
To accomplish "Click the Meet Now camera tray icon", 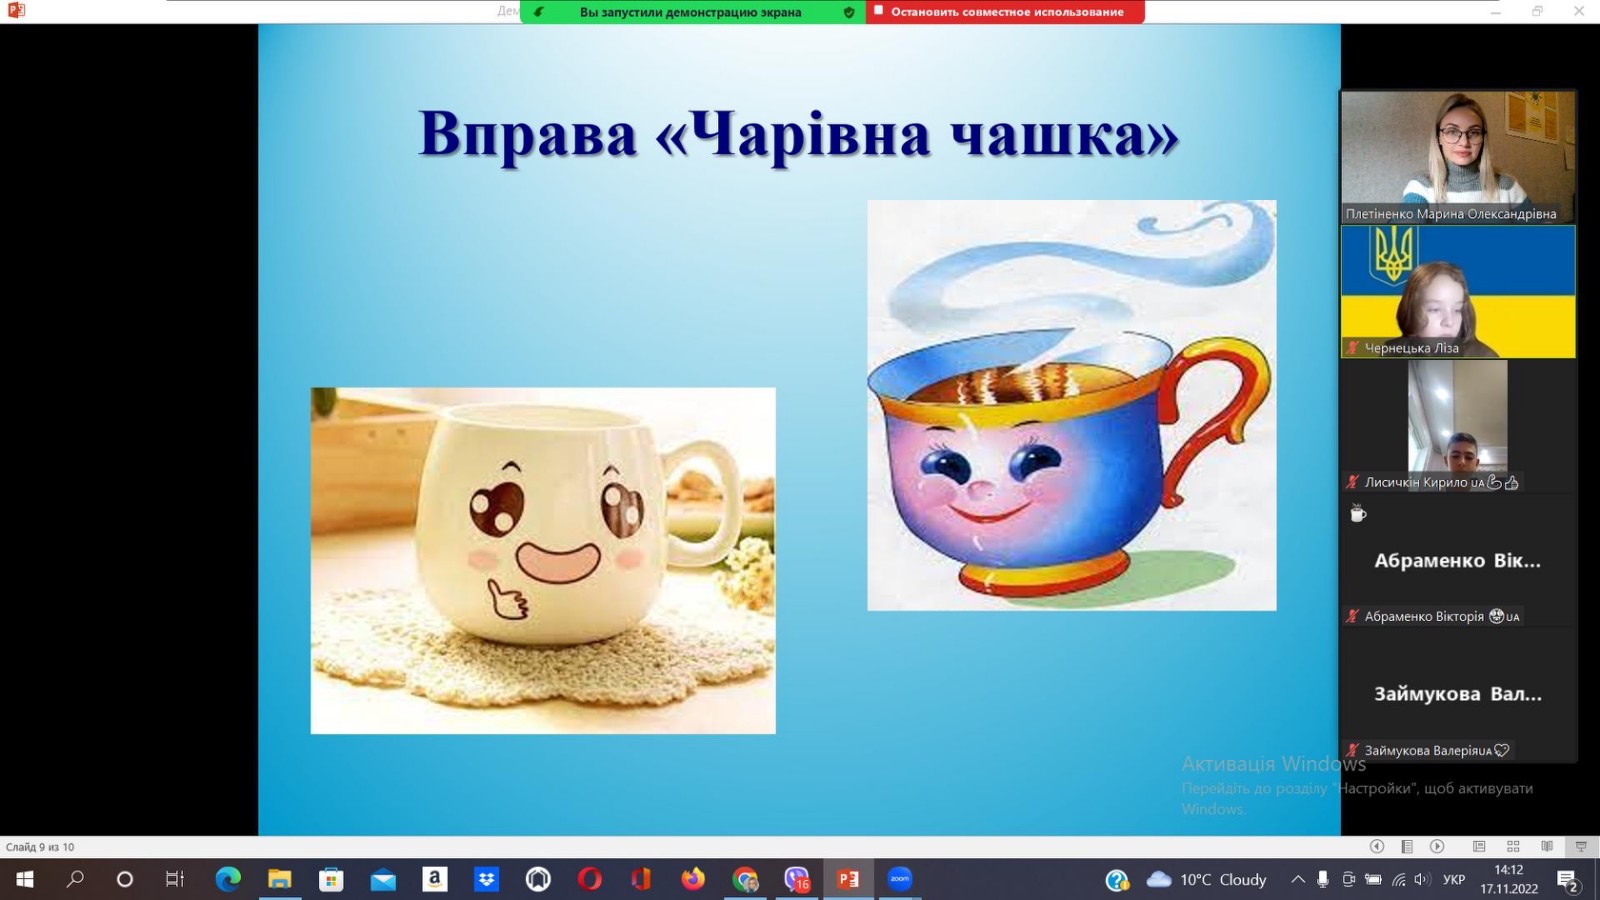I will tap(1348, 880).
